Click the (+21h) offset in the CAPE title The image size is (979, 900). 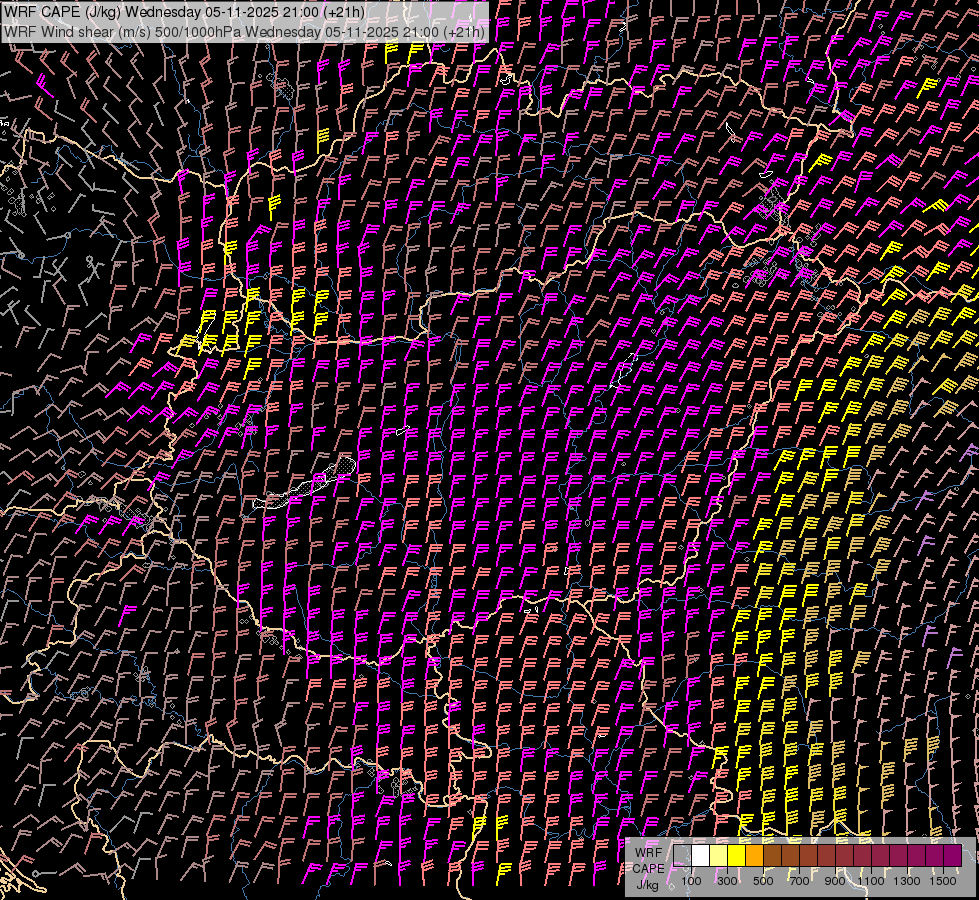pyautogui.click(x=344, y=12)
